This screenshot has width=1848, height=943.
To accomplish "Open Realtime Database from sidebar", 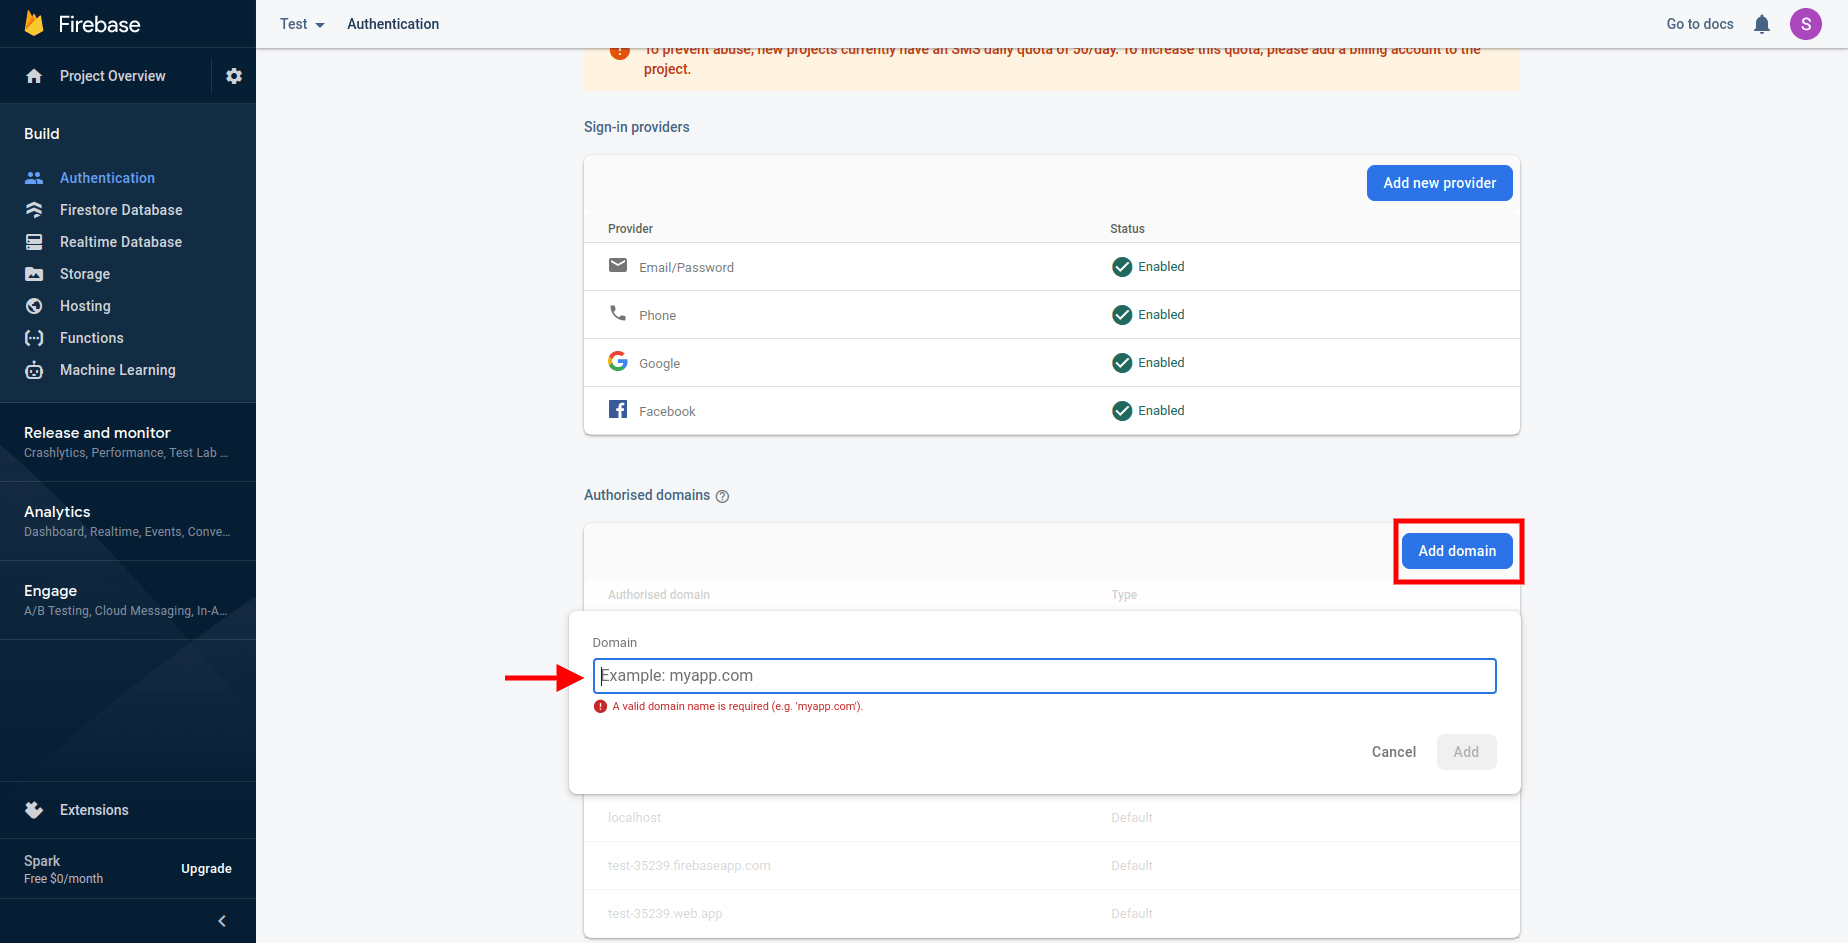I will click(120, 242).
